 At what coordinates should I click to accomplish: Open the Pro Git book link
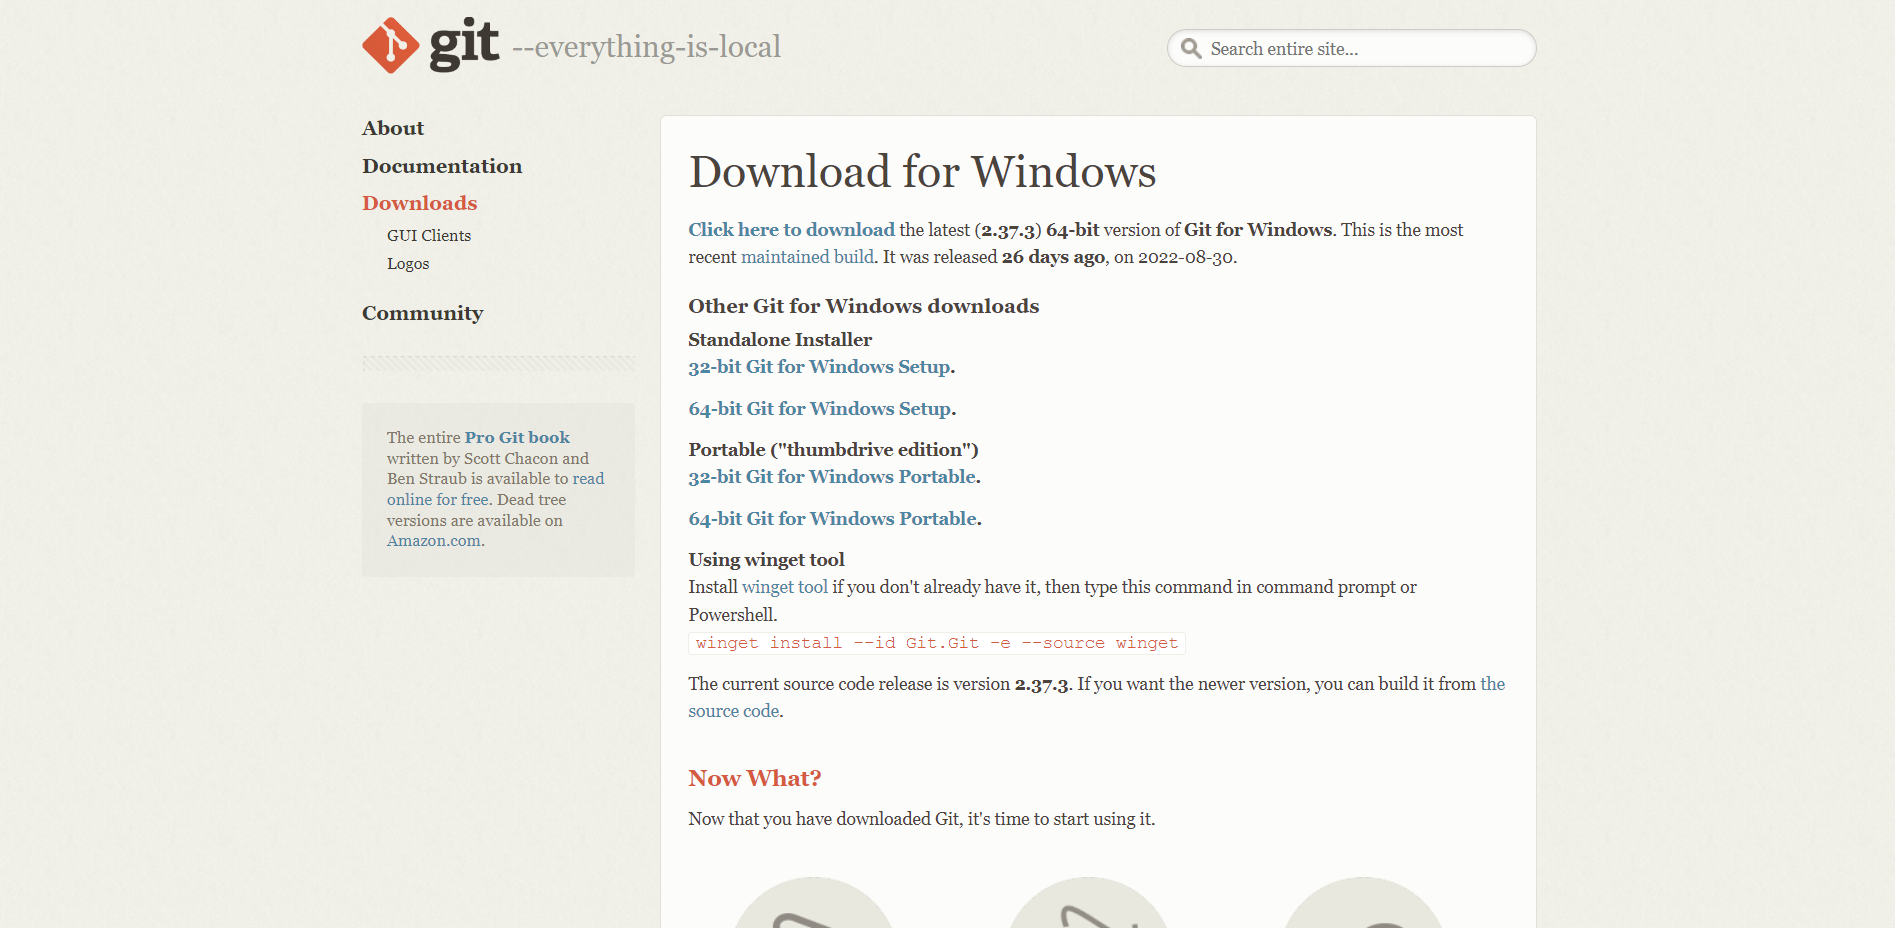[x=517, y=437]
